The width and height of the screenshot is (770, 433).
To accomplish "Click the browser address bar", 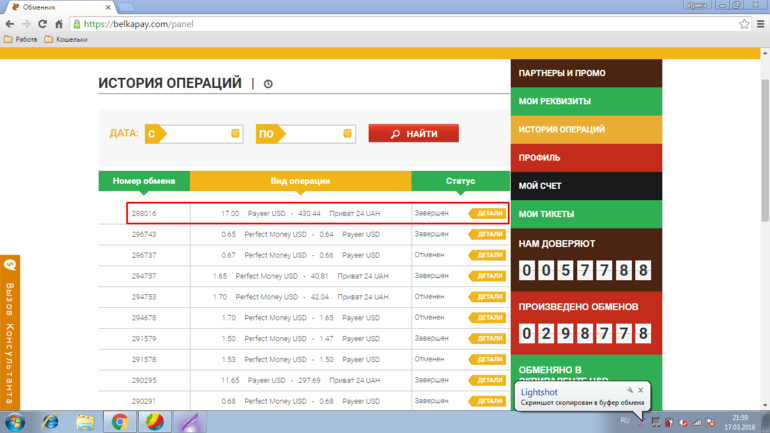I will point(400,24).
